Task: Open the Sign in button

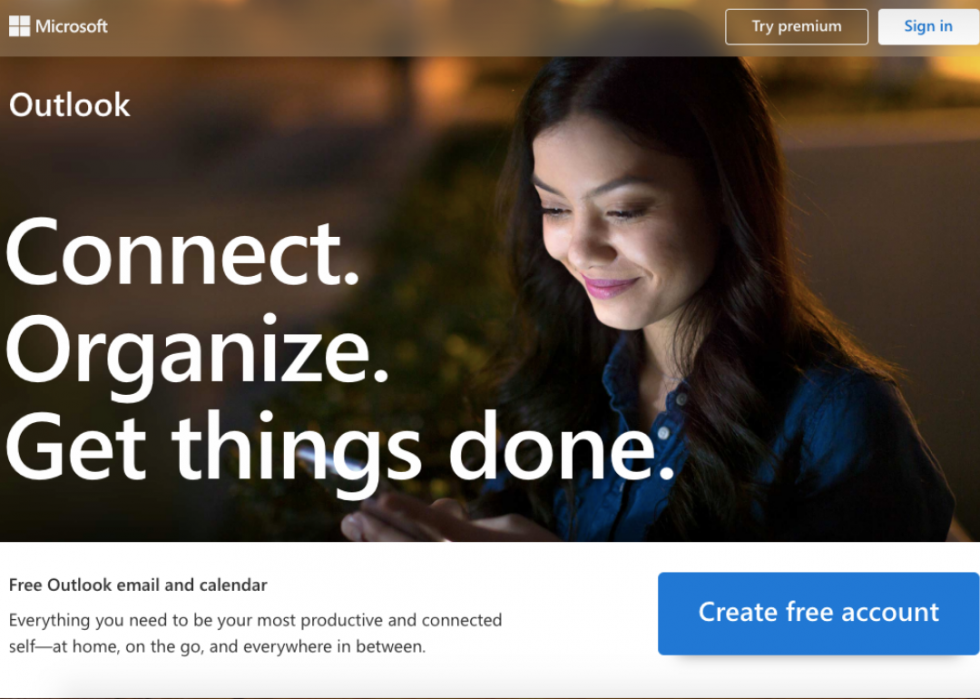Action: tap(928, 27)
